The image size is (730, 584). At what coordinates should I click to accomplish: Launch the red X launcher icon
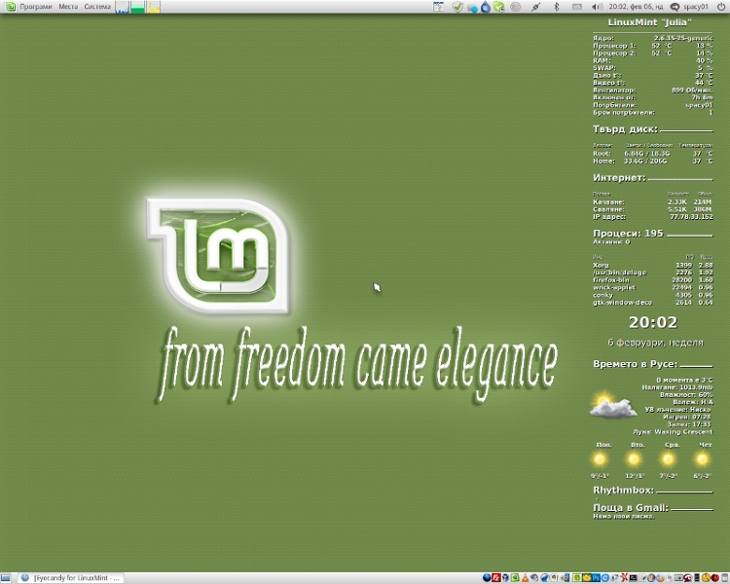tap(624, 578)
